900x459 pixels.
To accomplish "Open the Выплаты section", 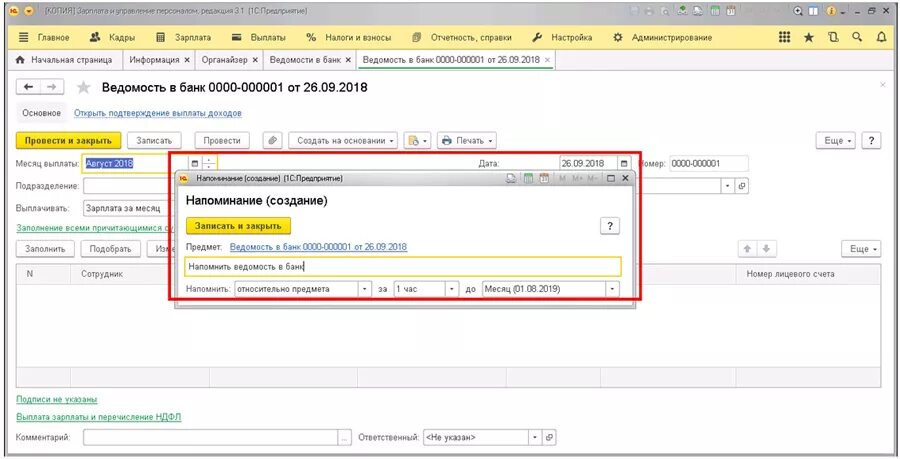I will point(258,37).
